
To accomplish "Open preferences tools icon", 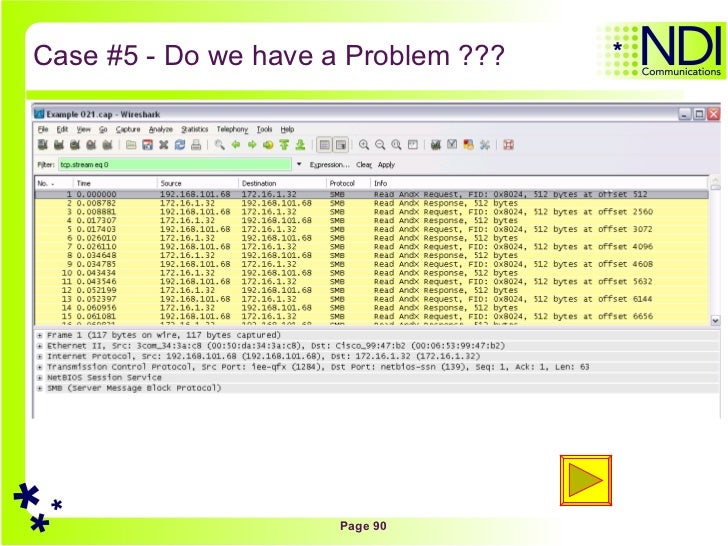I will point(485,145).
